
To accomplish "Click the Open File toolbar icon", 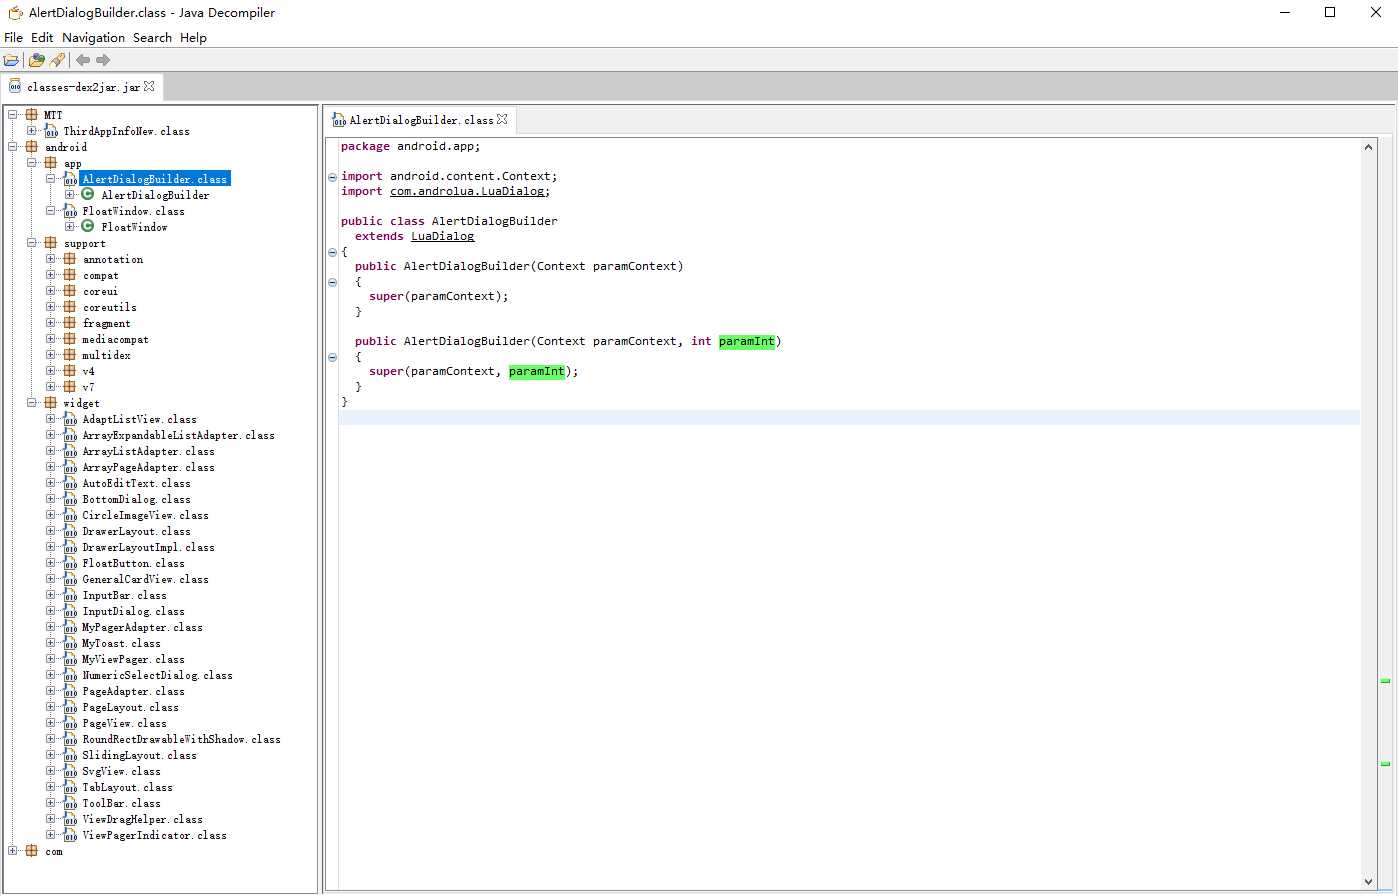I will pyautogui.click(x=11, y=60).
